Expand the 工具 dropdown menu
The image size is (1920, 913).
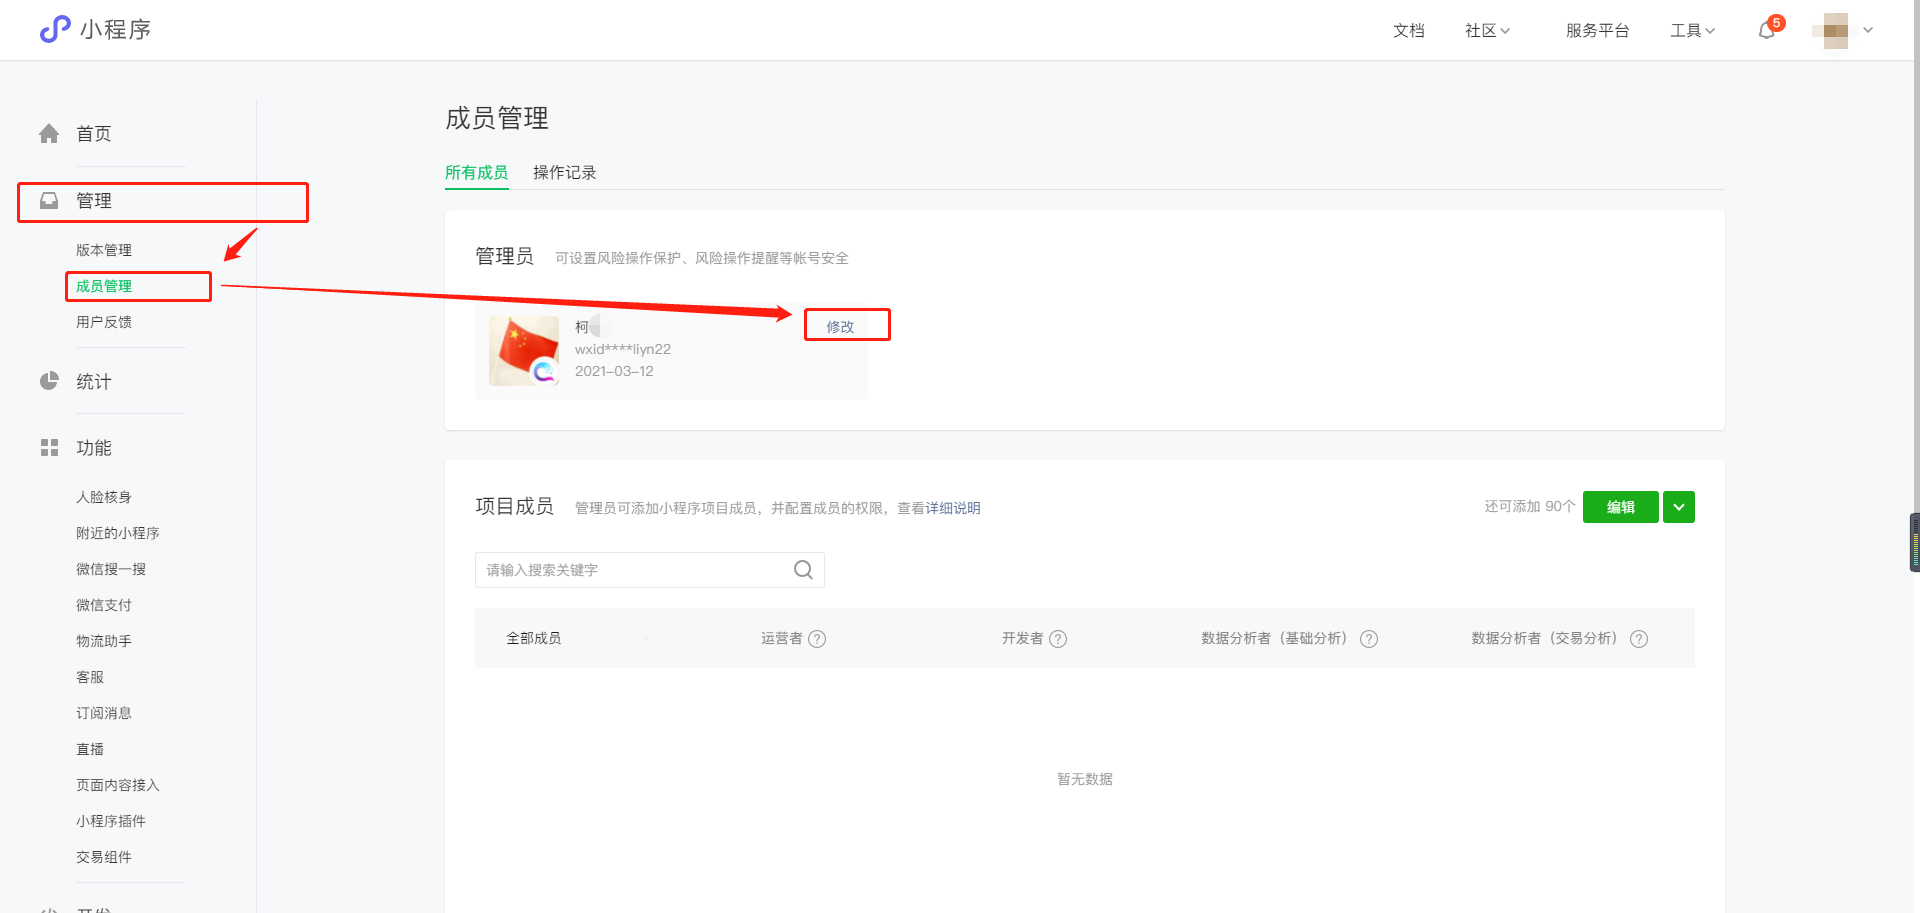(x=1692, y=31)
